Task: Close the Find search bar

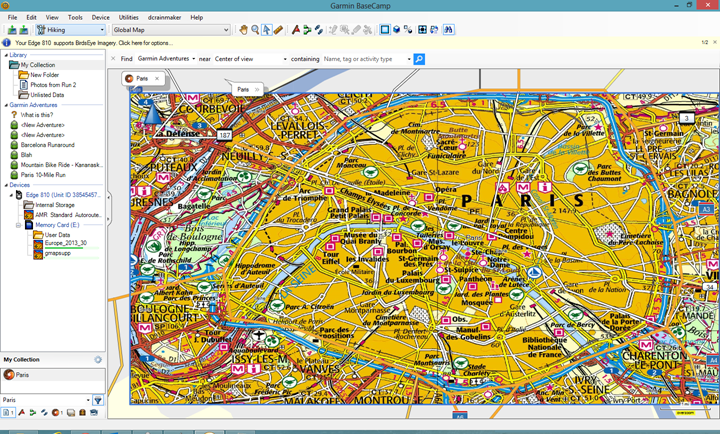Action: pos(113,59)
